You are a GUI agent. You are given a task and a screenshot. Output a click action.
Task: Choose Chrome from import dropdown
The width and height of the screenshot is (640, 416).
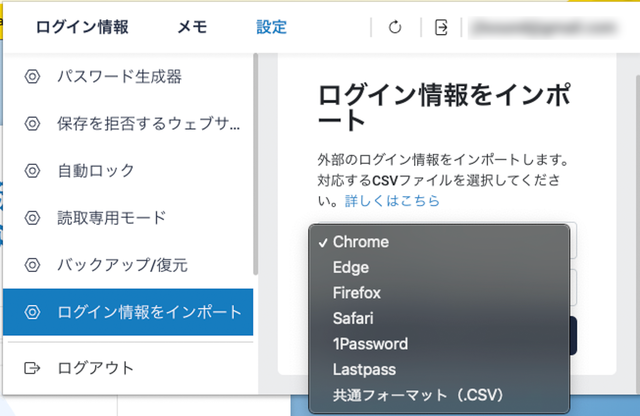click(439, 242)
